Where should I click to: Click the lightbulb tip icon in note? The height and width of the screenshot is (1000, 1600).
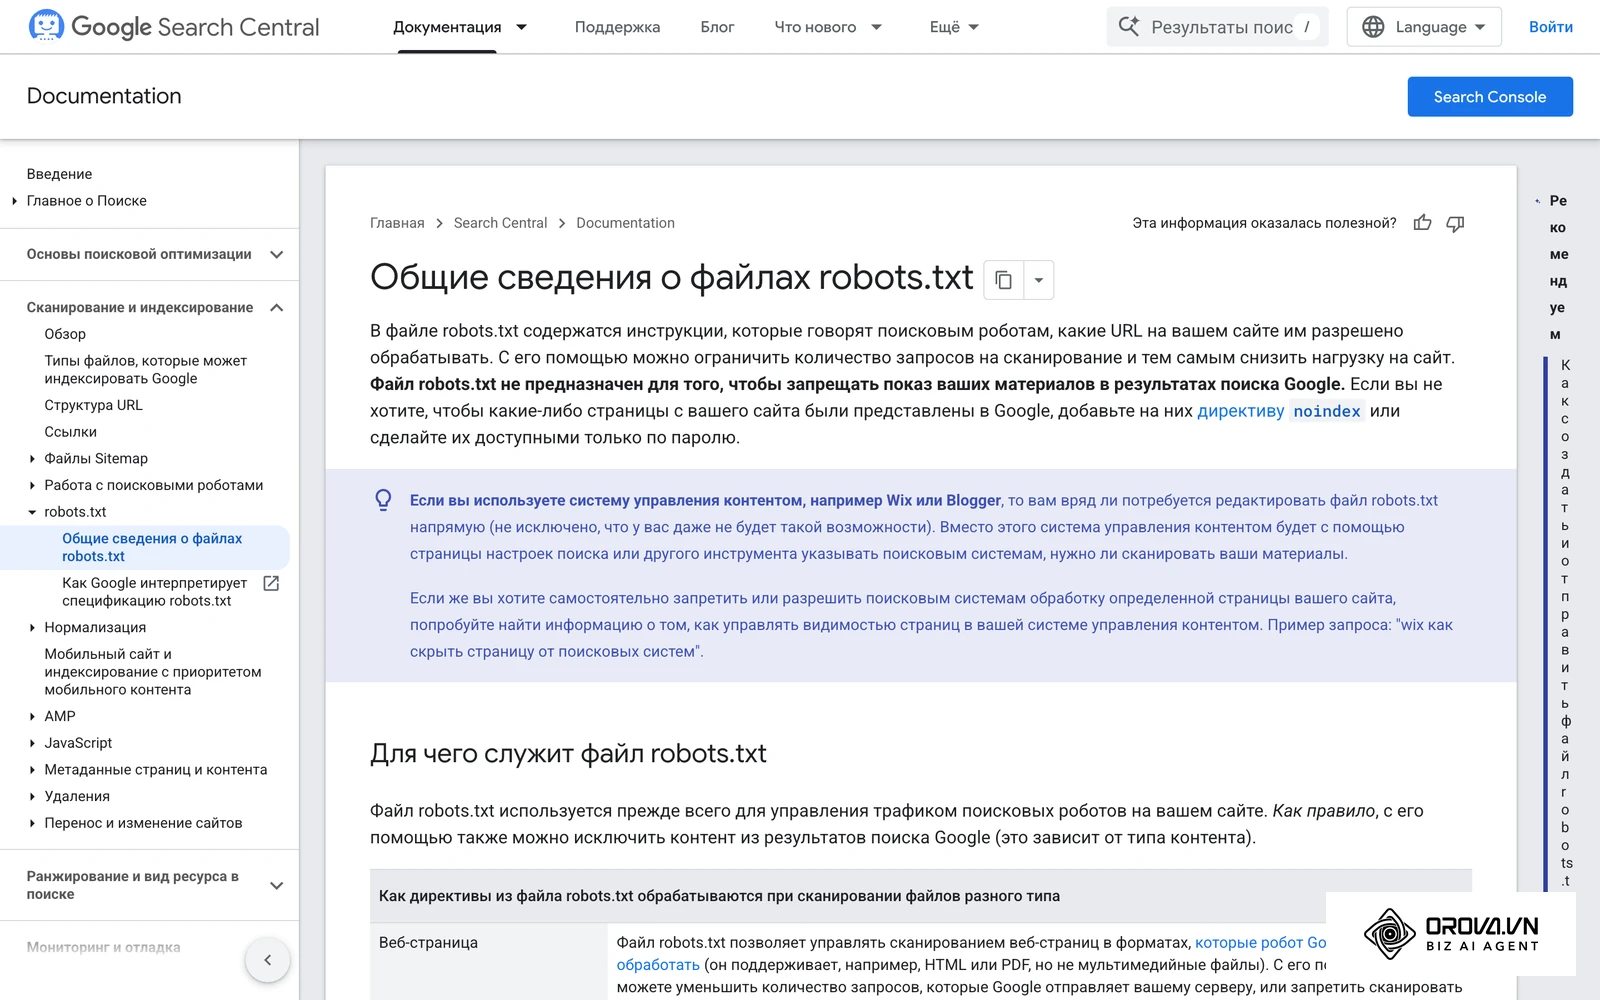(x=383, y=500)
